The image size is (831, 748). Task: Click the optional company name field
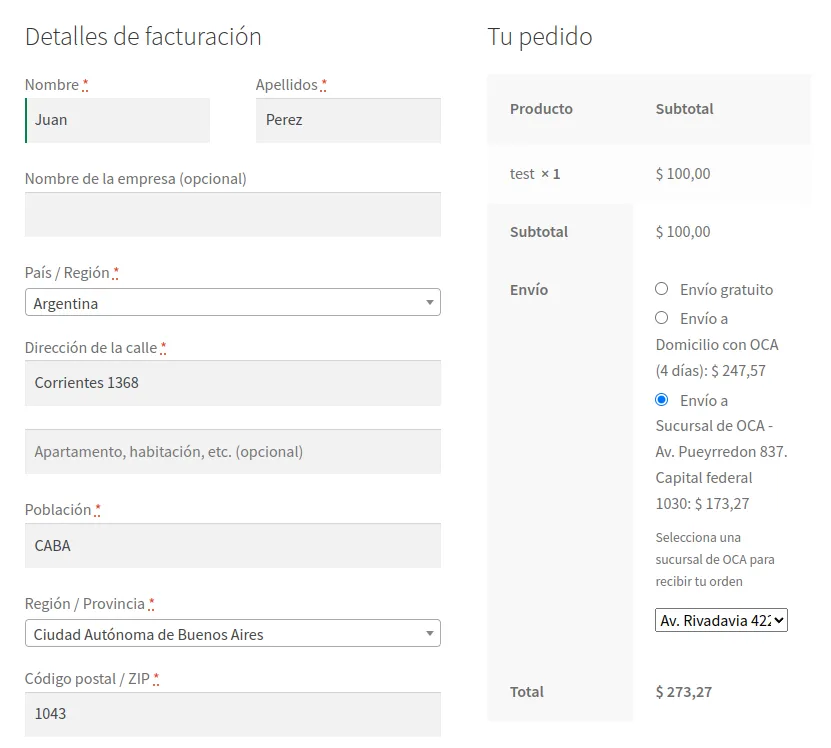click(x=232, y=214)
